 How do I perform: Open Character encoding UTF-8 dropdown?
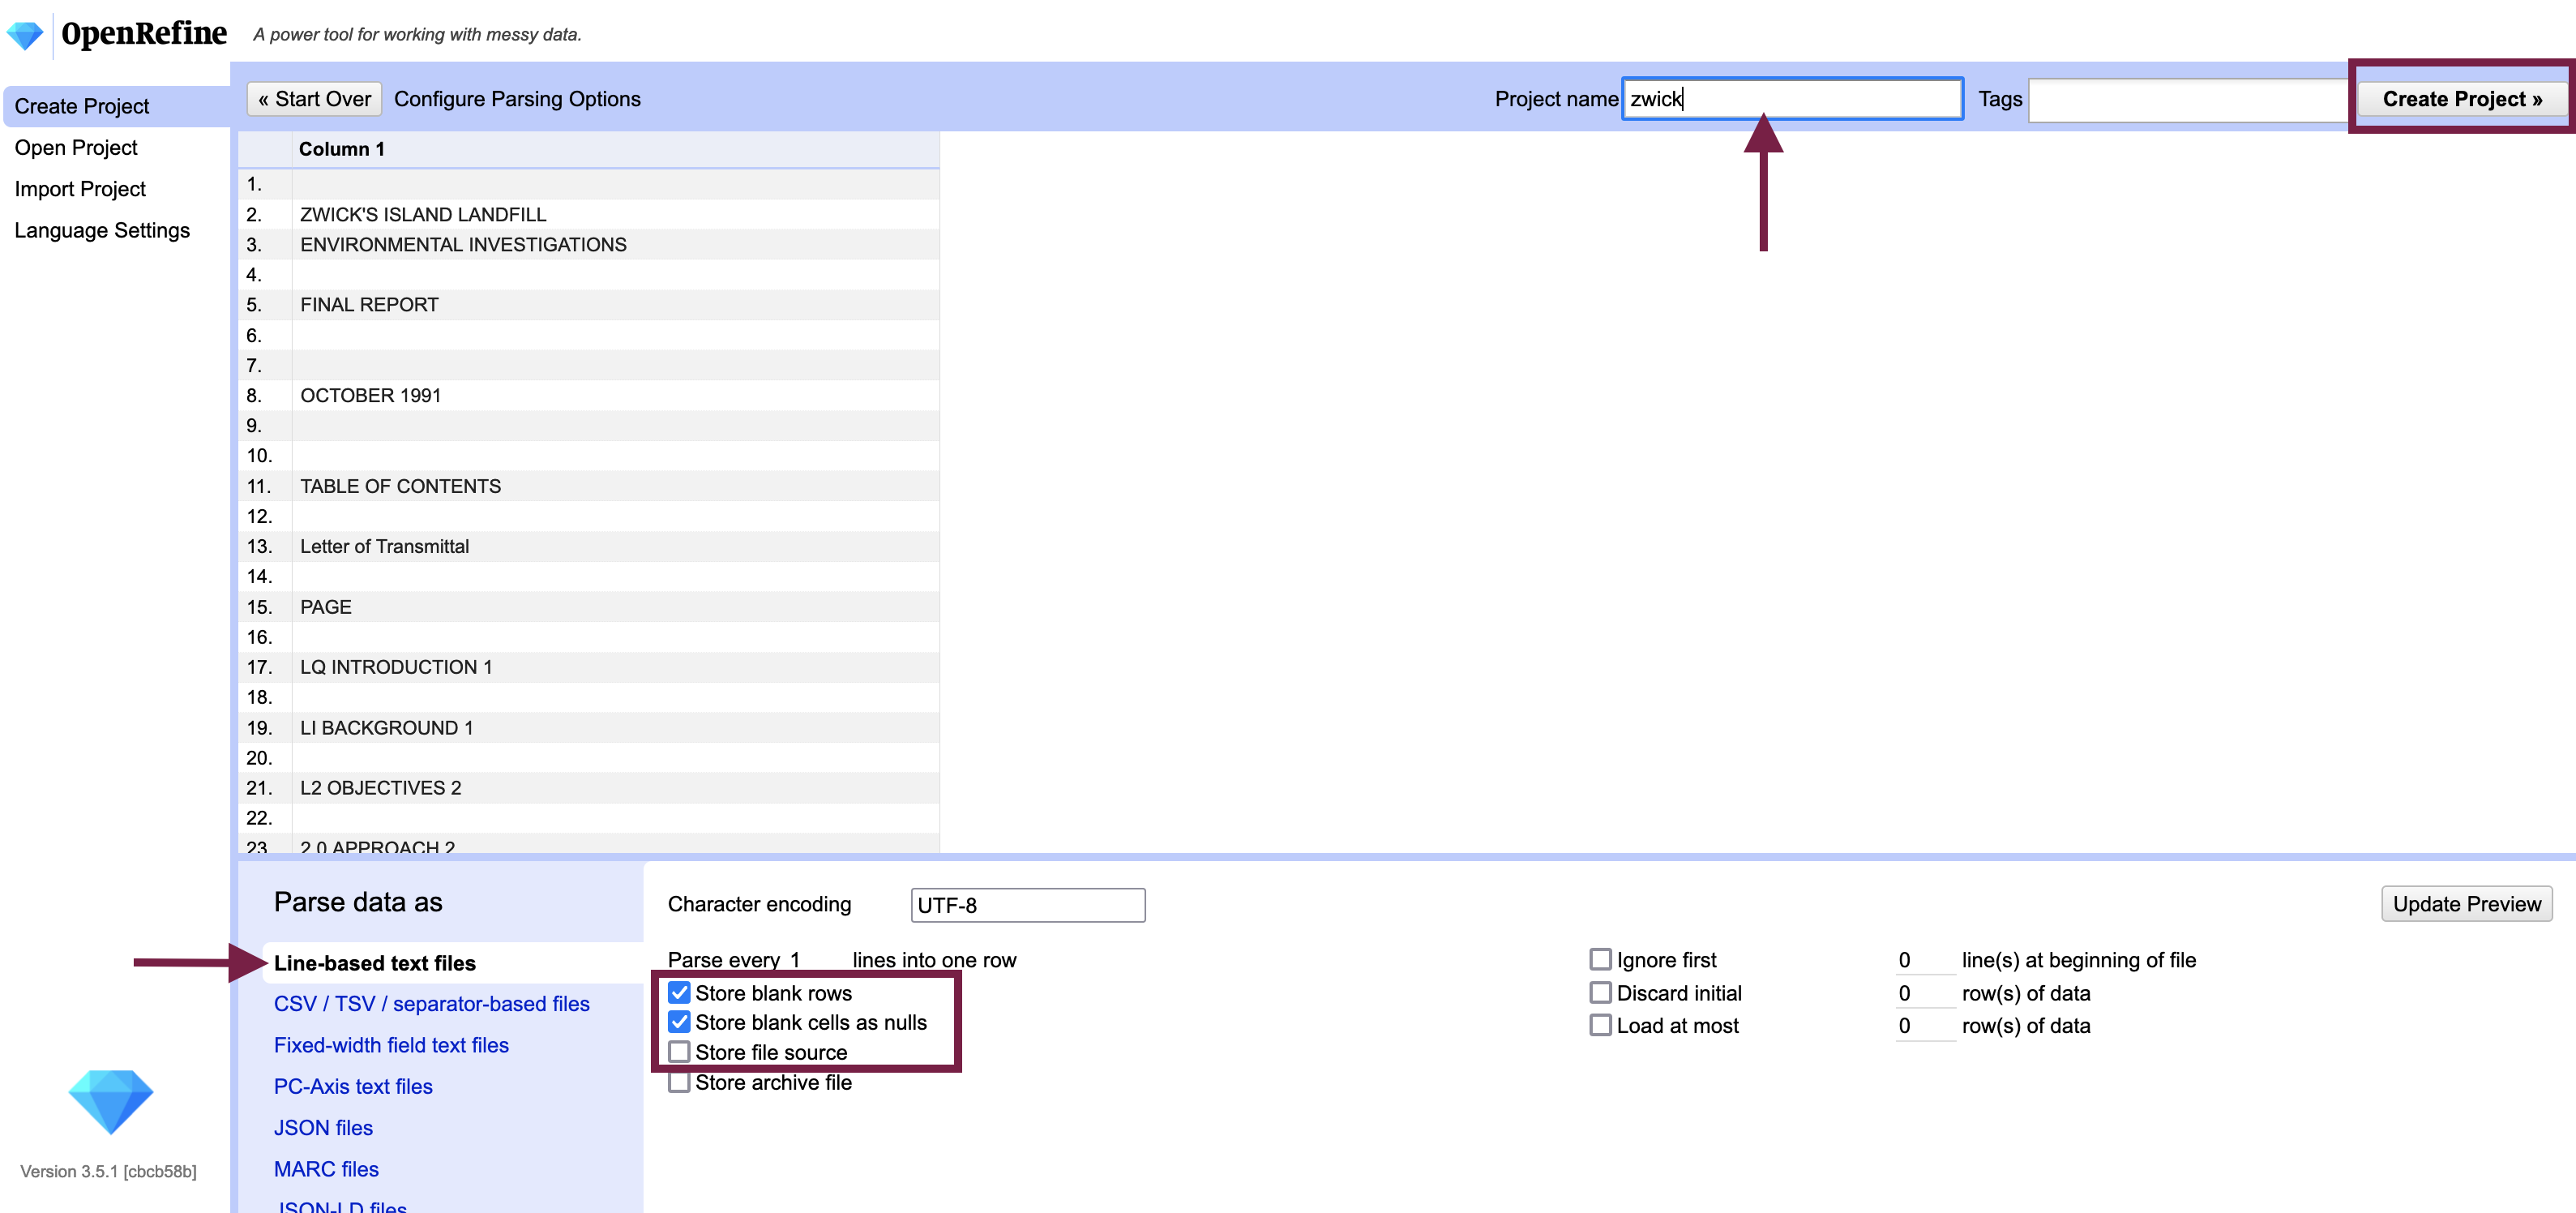pos(1029,902)
